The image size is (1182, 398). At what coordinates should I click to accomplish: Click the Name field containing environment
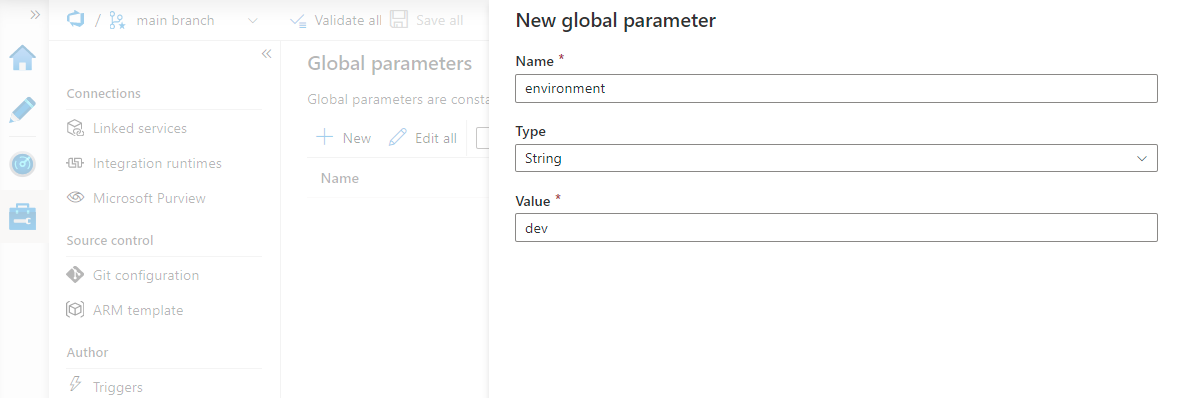(836, 88)
